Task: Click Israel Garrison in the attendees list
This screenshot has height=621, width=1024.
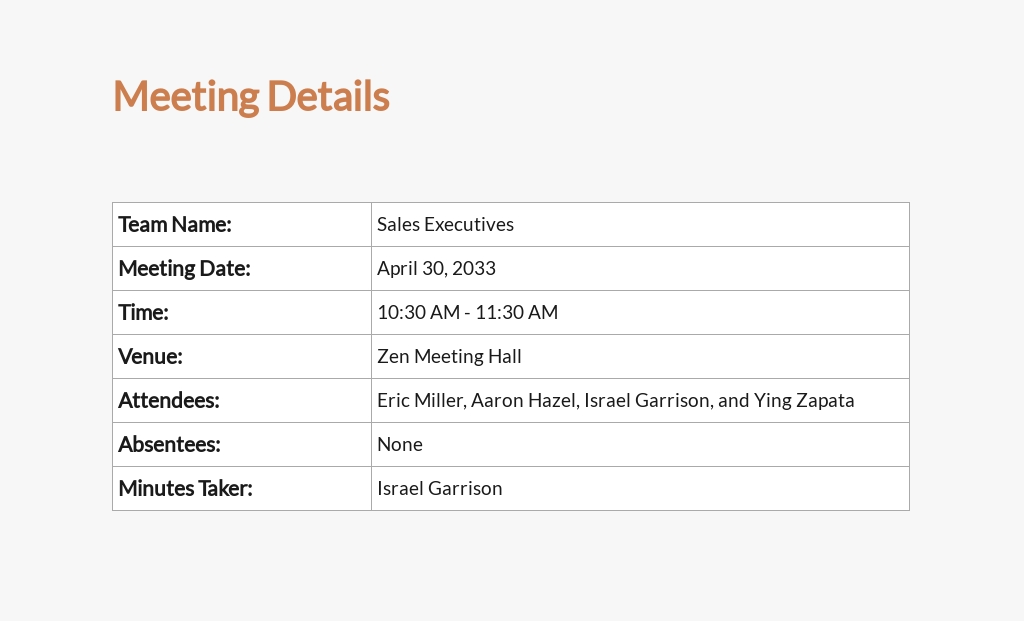Action: [648, 400]
